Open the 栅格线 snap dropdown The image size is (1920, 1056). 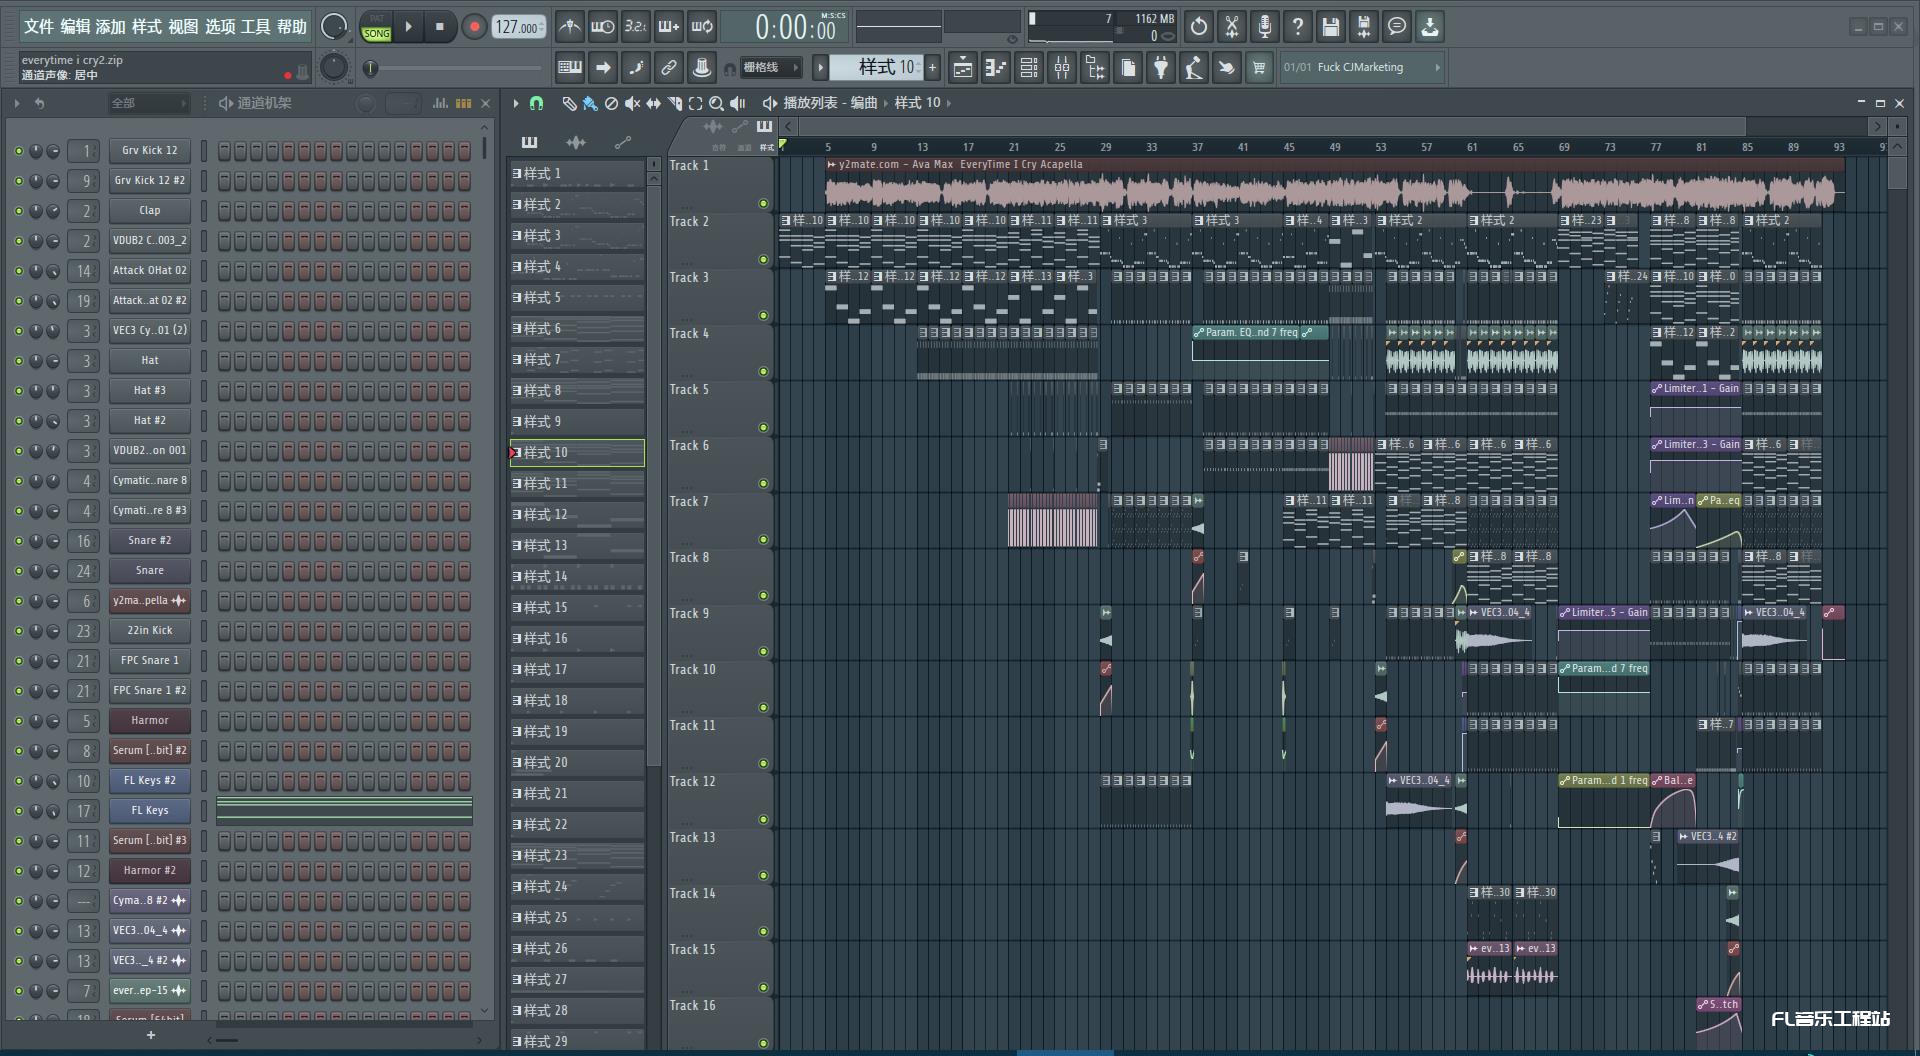770,67
